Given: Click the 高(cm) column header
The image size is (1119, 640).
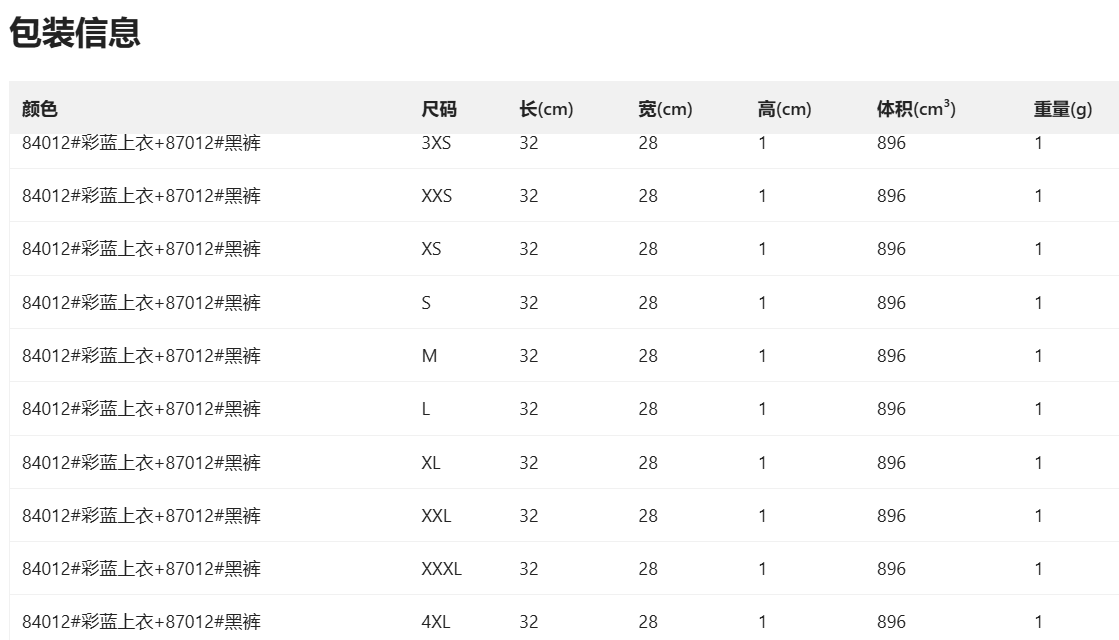Looking at the screenshot, I should coord(784,109).
